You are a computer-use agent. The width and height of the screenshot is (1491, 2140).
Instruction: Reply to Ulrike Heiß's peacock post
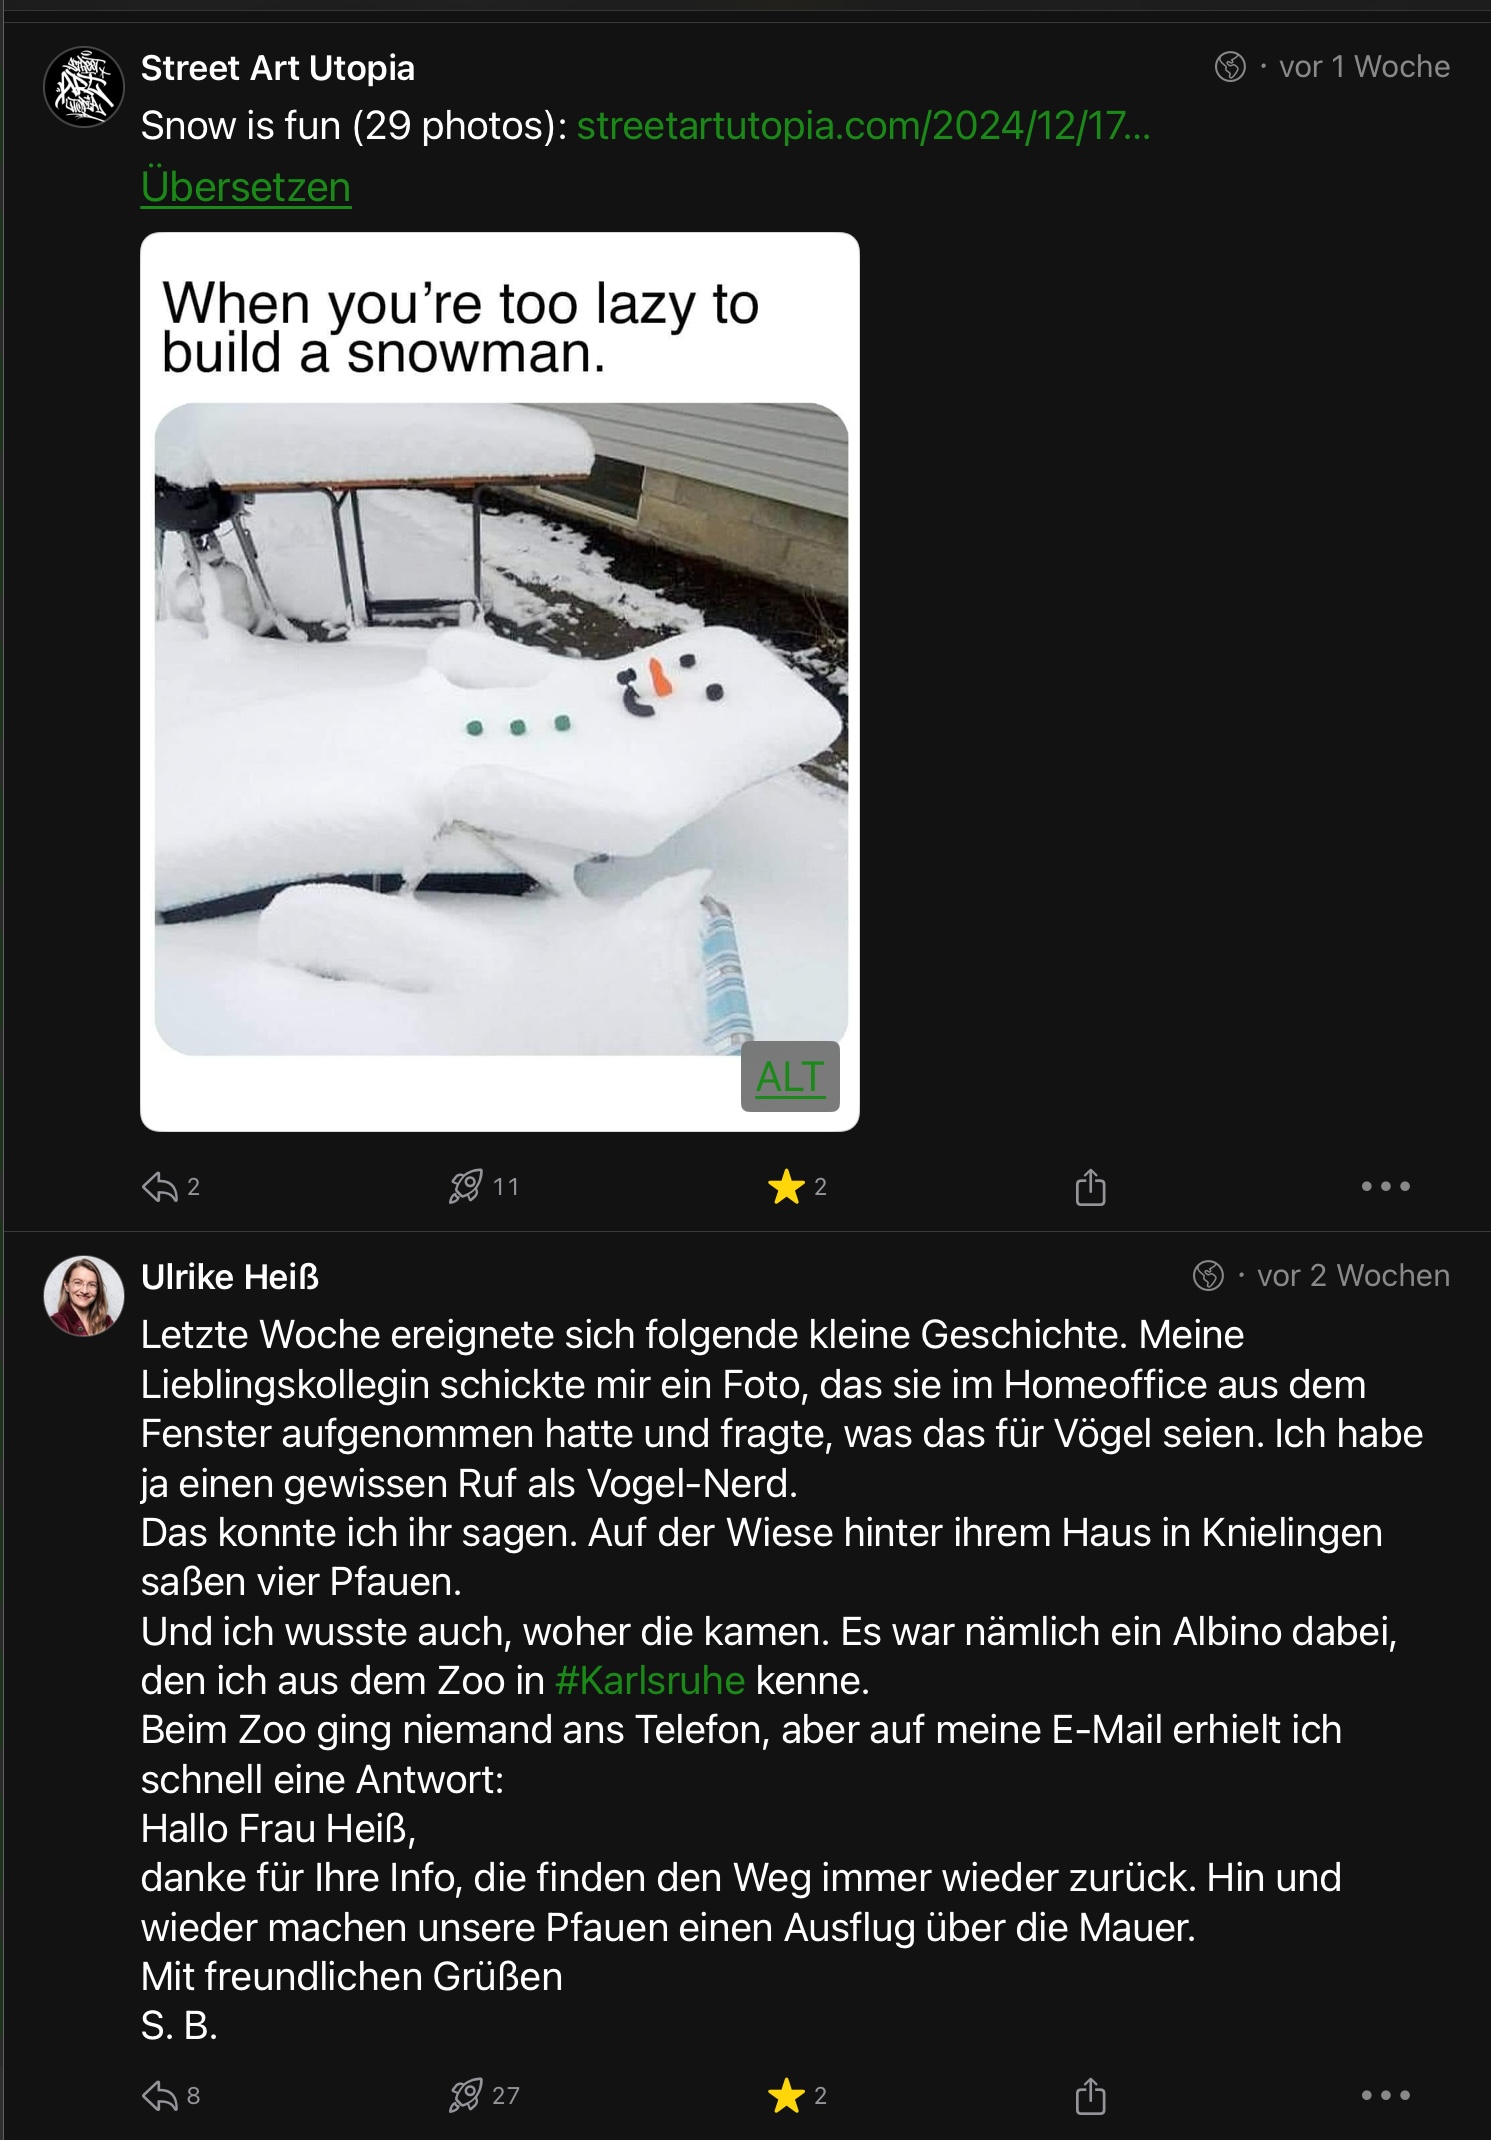point(160,2095)
